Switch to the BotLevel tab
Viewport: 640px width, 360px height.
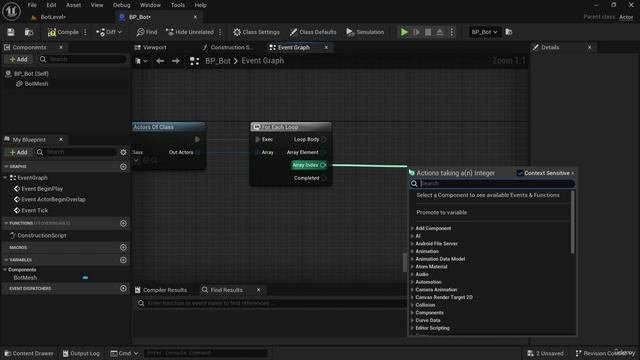pyautogui.click(x=53, y=17)
